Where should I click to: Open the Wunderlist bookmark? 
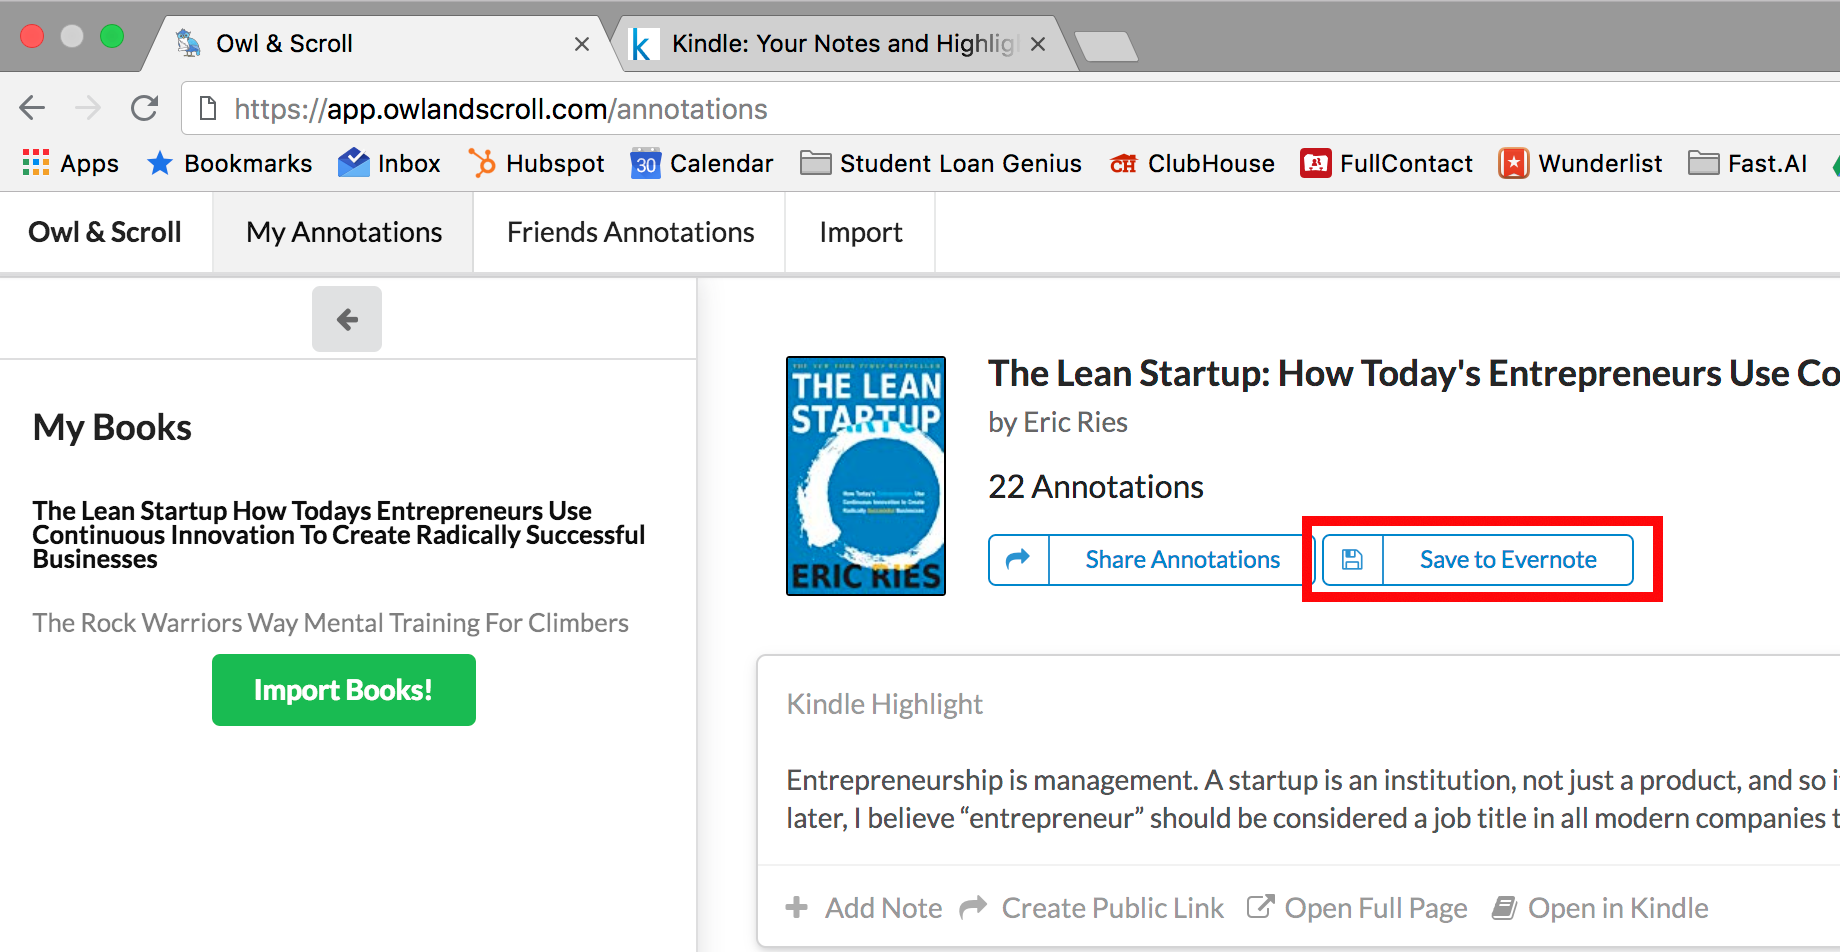[x=1580, y=163]
